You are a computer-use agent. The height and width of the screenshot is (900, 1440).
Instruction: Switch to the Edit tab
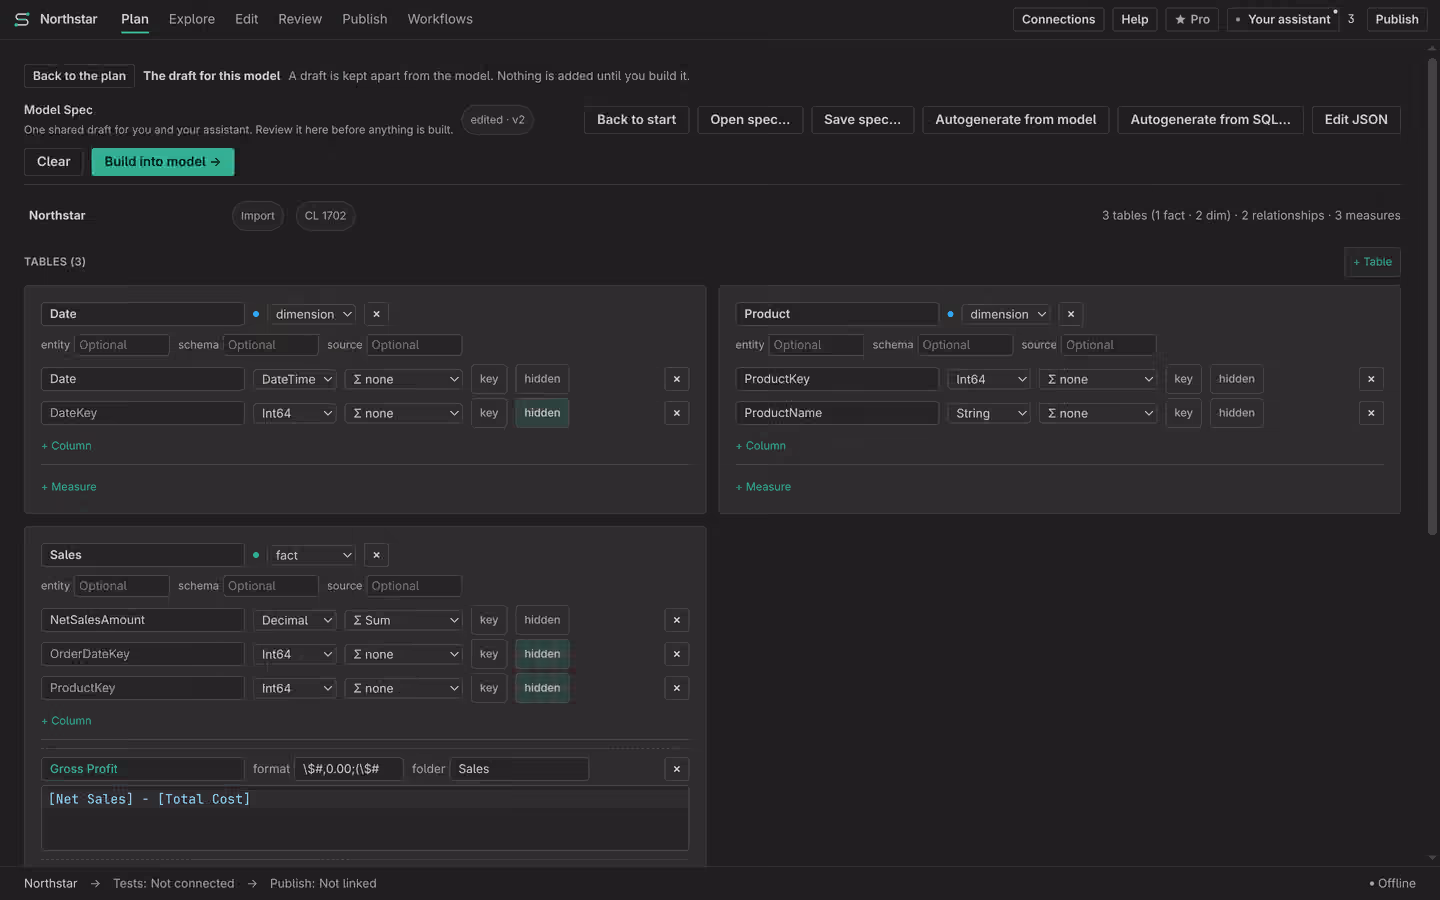pyautogui.click(x=246, y=19)
